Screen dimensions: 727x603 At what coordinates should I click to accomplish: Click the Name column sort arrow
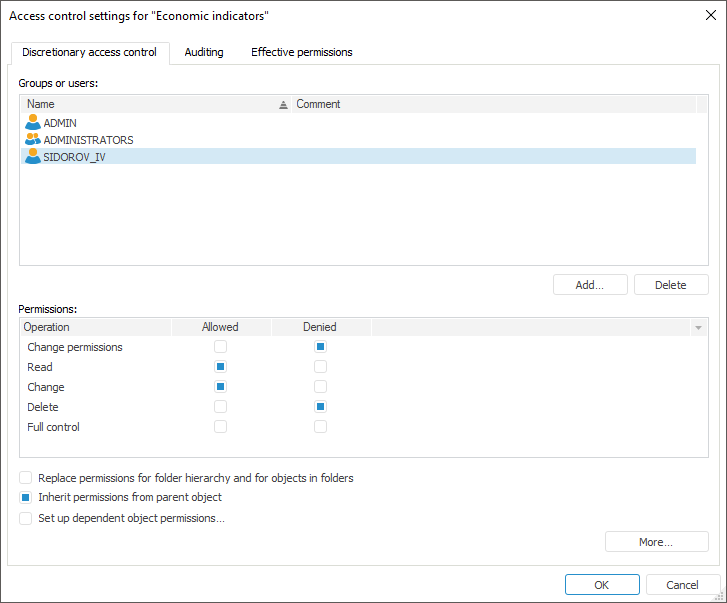pyautogui.click(x=283, y=104)
